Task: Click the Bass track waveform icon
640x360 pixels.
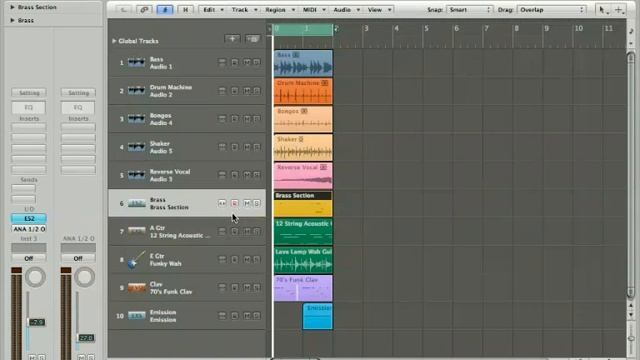Action: pyautogui.click(x=136, y=62)
